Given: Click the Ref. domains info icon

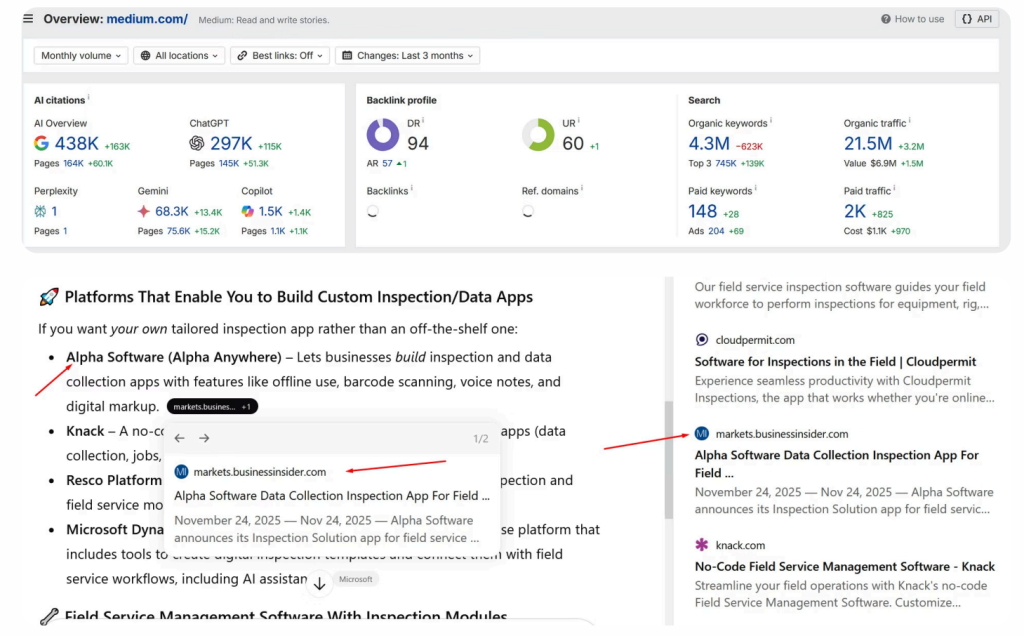Looking at the screenshot, I should coord(581,188).
